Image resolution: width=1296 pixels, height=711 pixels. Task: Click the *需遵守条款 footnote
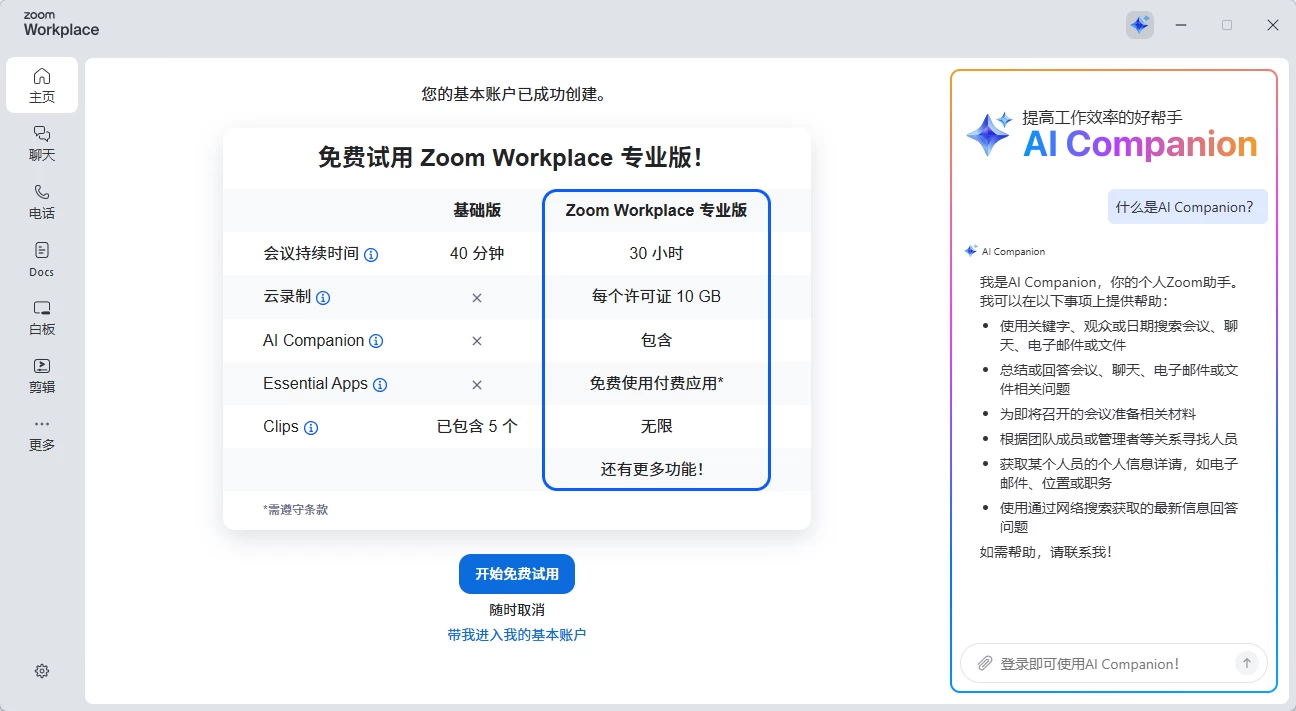pos(298,510)
